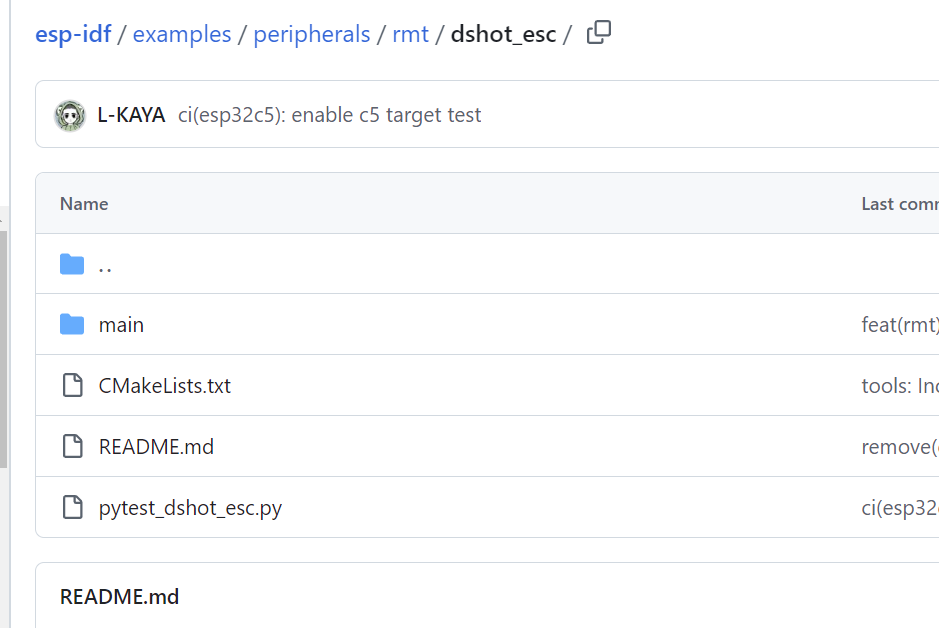Click the Name column header
The width and height of the screenshot is (939, 628).
(84, 204)
